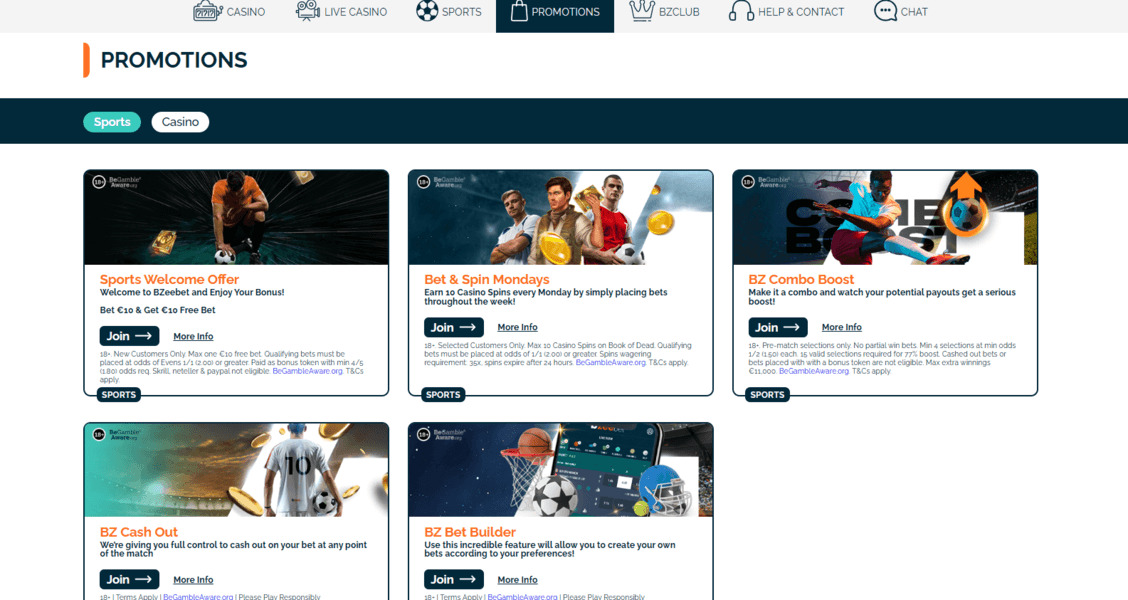Open More Info for BZ Cash Out
The height and width of the screenshot is (600, 1128).
193,580
